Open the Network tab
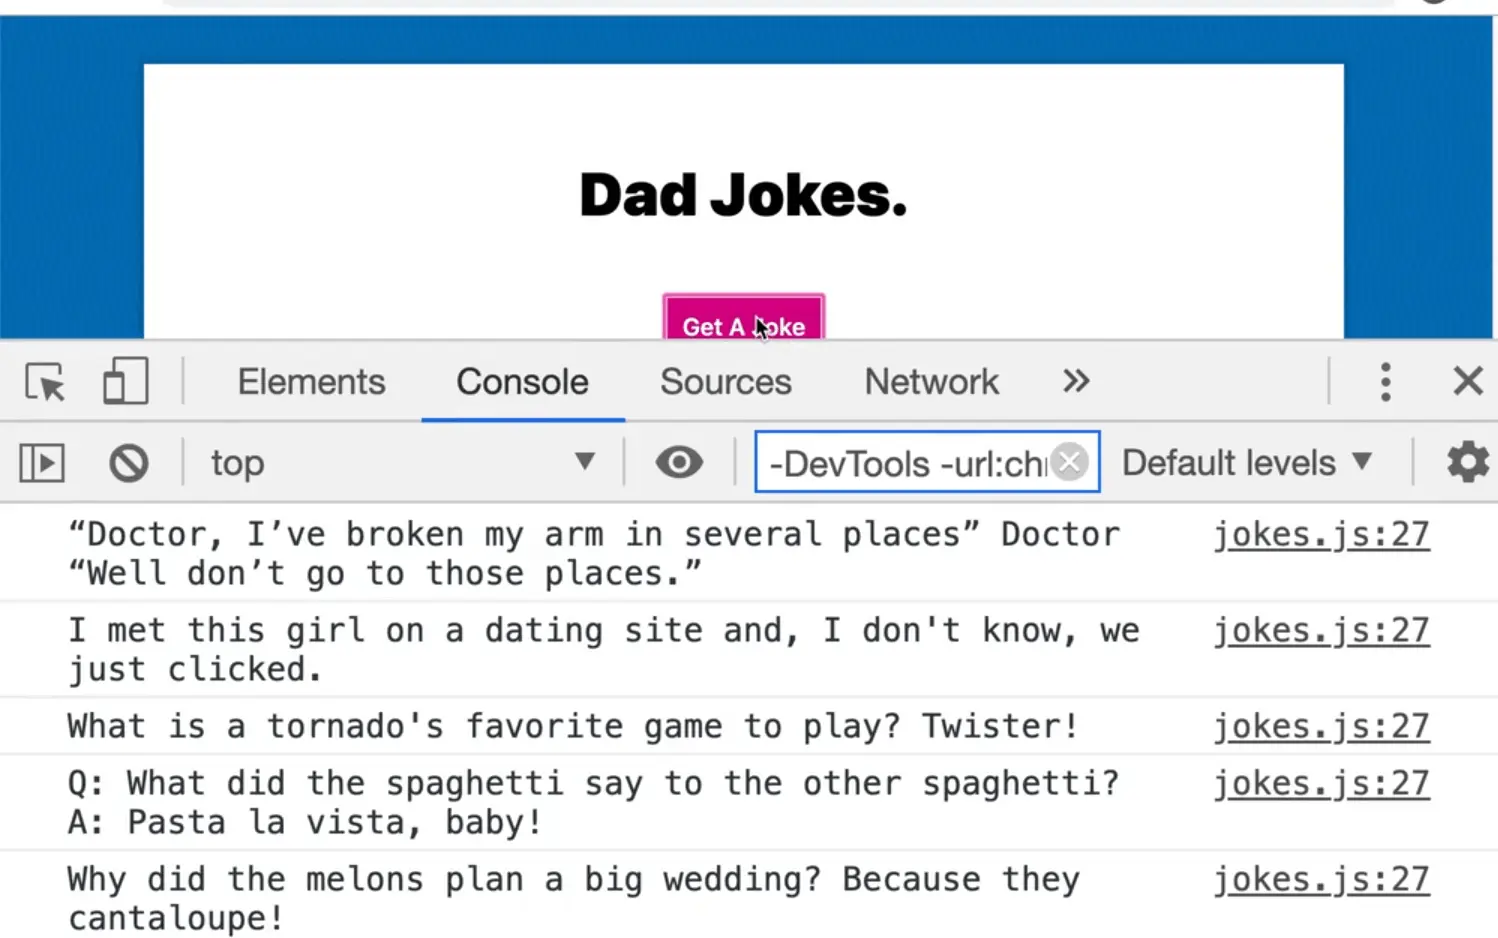 tap(931, 382)
